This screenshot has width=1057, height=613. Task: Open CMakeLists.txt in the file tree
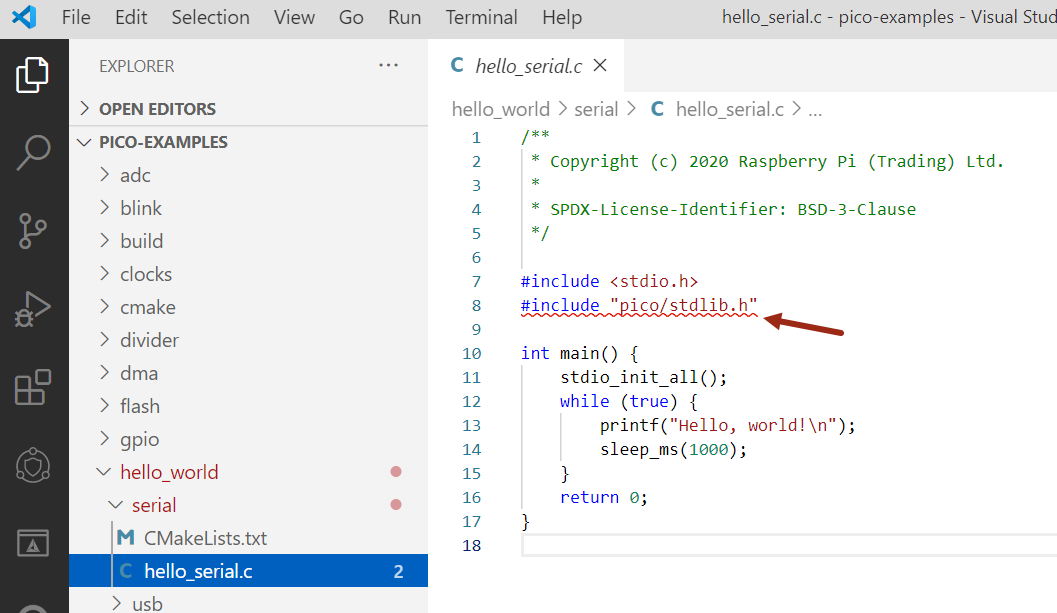[x=205, y=538]
